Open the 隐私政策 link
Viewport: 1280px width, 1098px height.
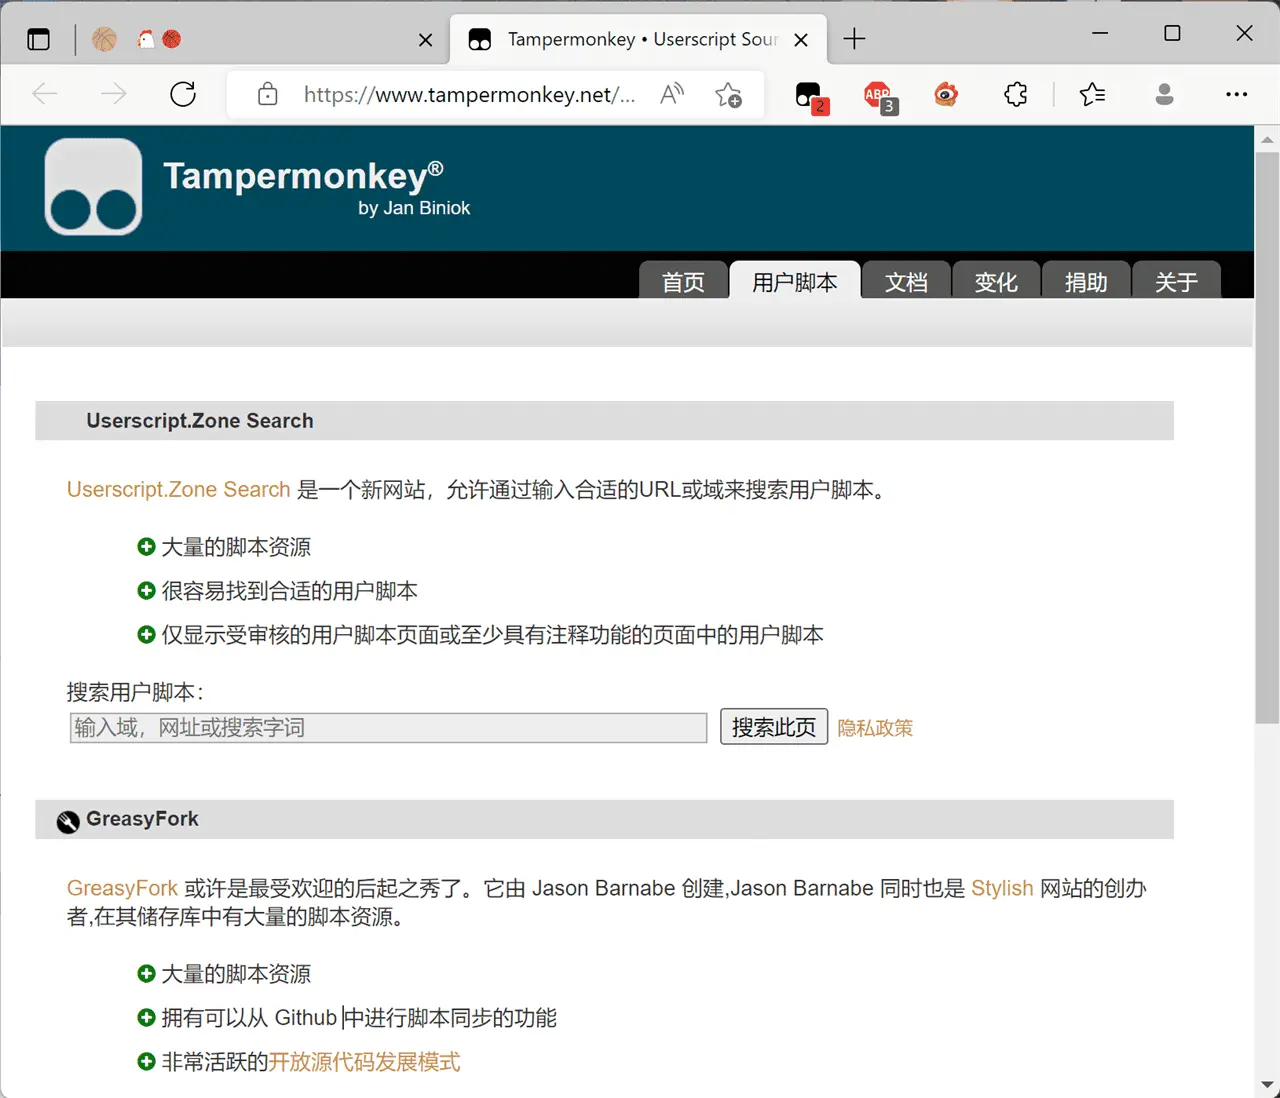tap(875, 728)
